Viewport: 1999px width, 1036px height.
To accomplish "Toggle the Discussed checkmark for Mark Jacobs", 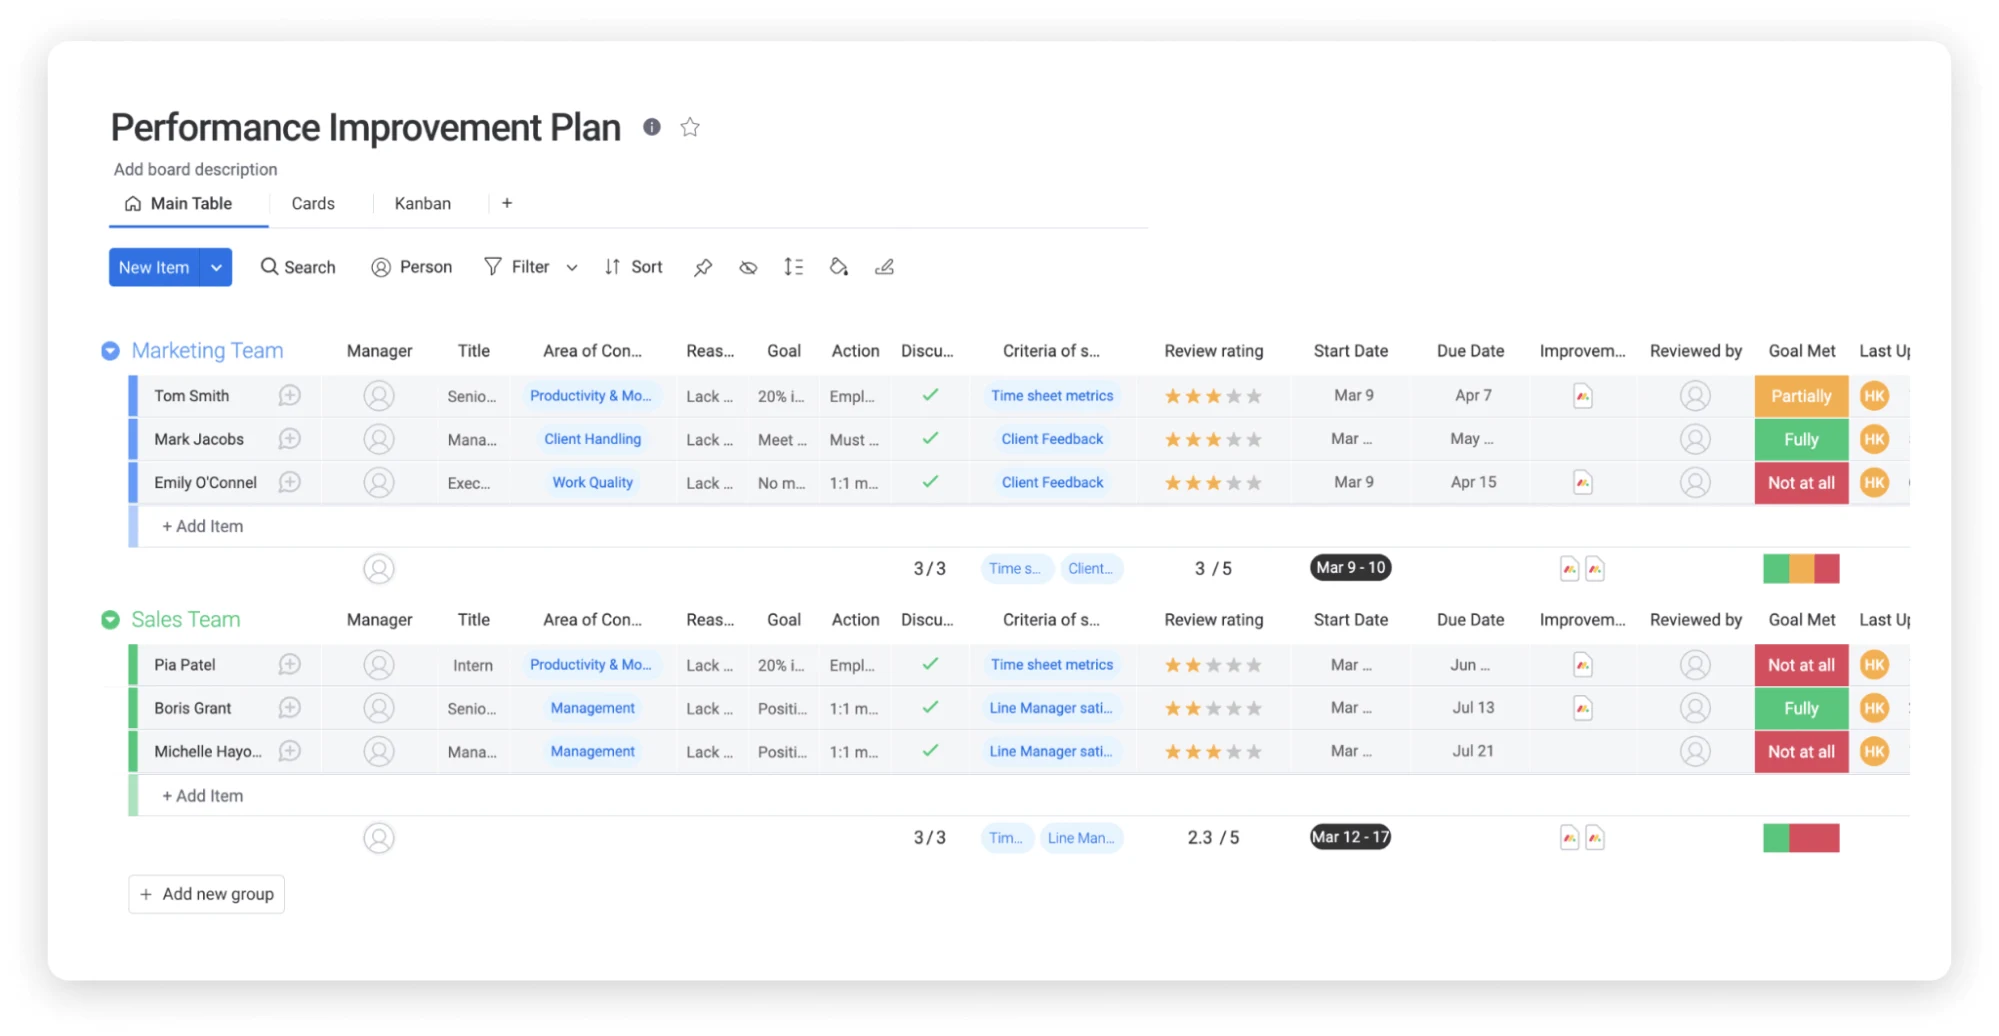I will 930,438.
